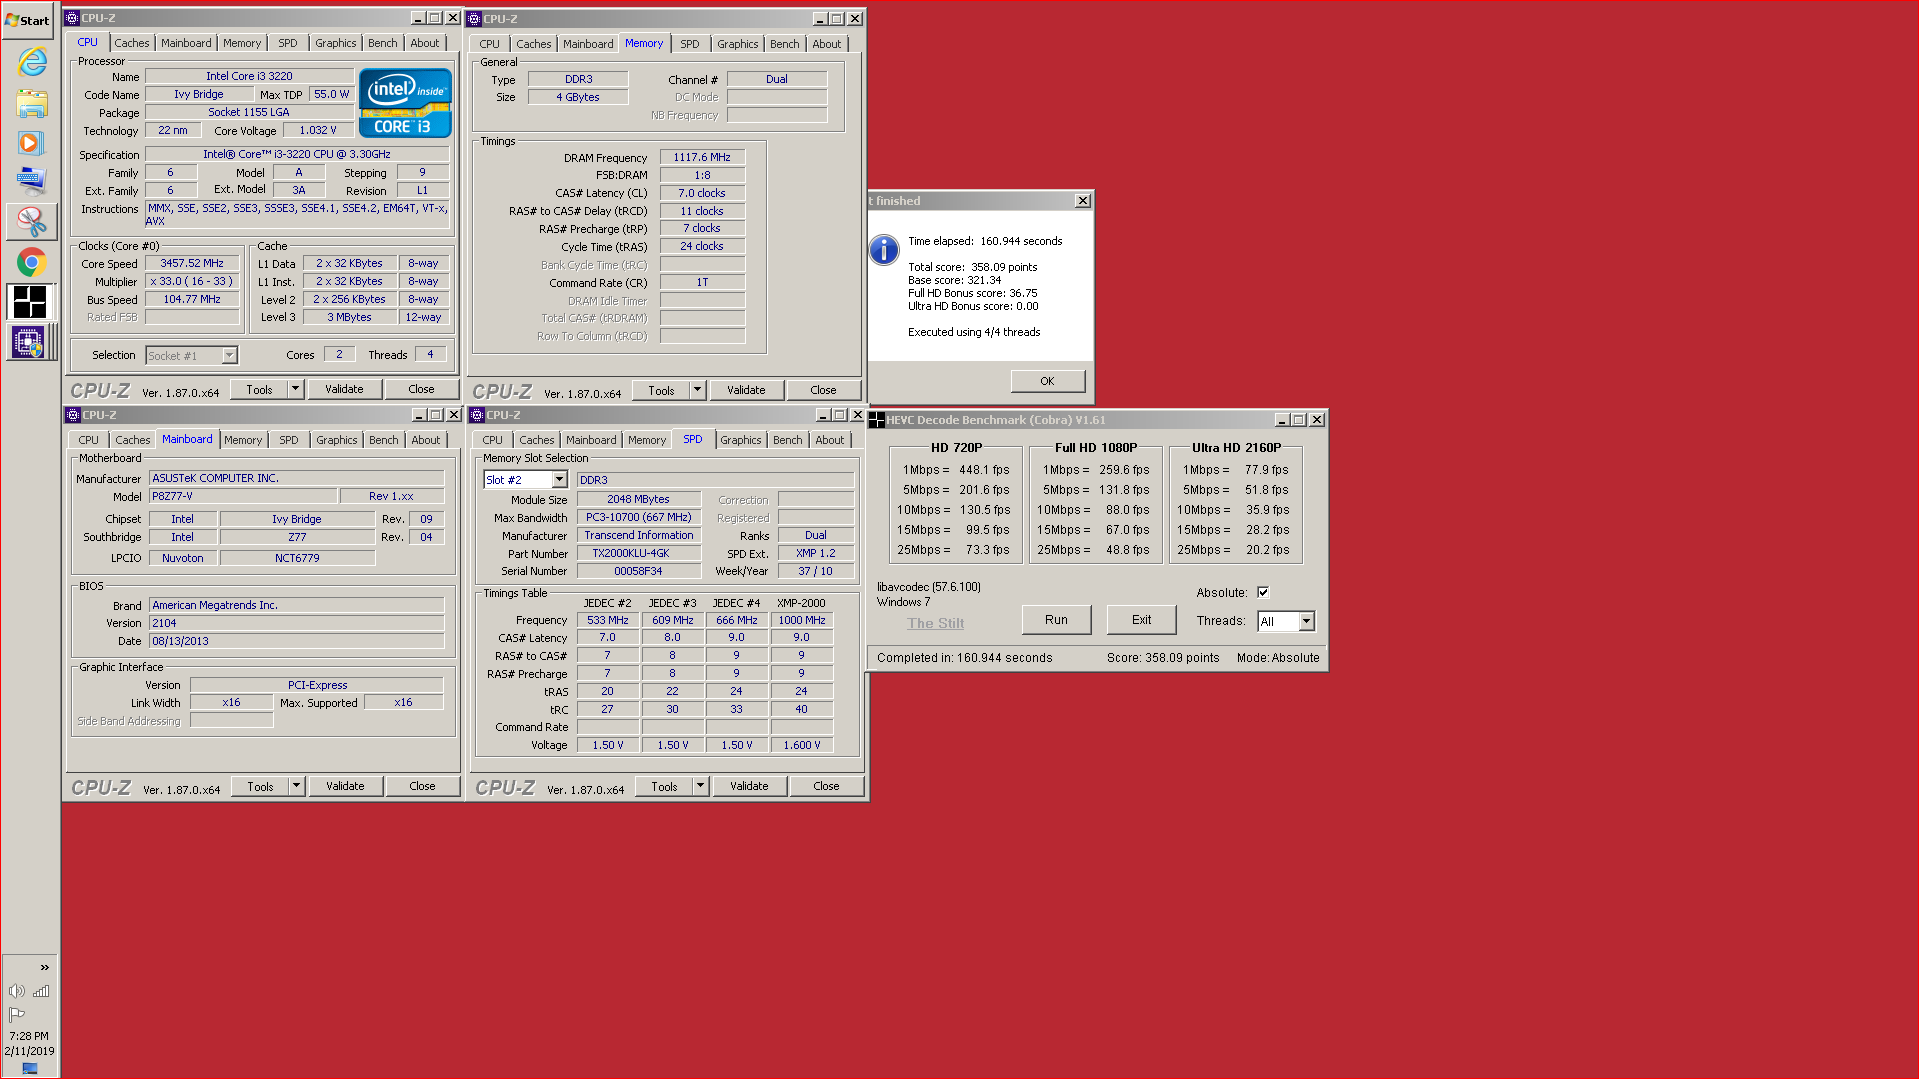This screenshot has width=1919, height=1079.
Task: Click Part Number TX2000KLU-4GK field
Action: pyautogui.click(x=640, y=553)
